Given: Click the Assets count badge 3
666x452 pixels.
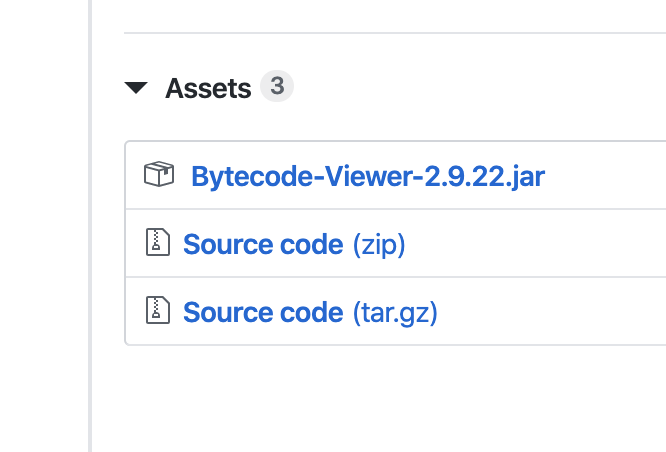Looking at the screenshot, I should 277,86.
